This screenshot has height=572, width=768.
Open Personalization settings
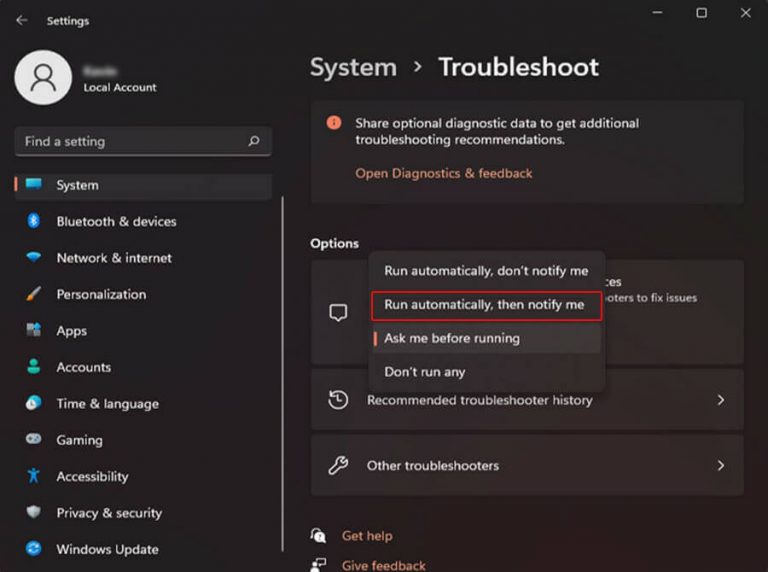pos(143,294)
